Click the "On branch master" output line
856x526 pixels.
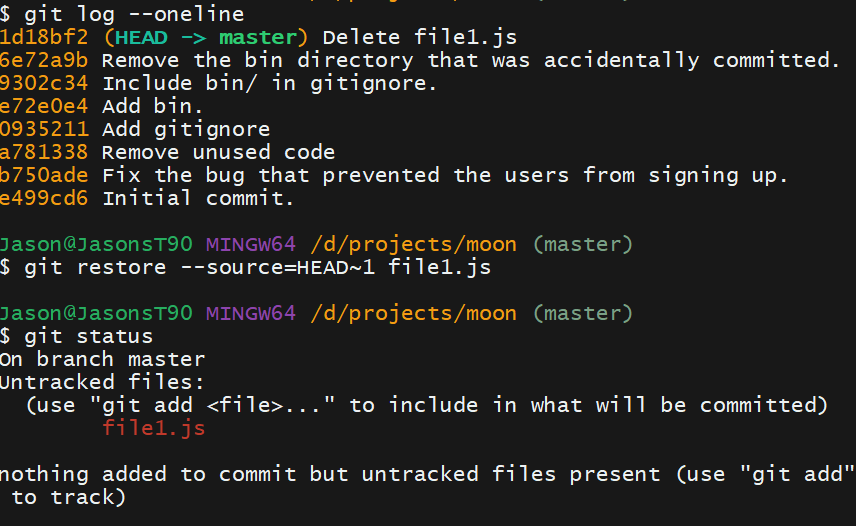pos(102,359)
